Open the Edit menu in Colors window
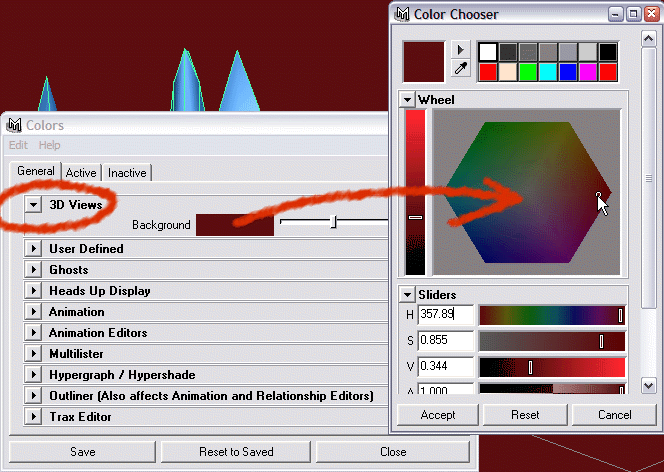This screenshot has height=472, width=664. 18,145
